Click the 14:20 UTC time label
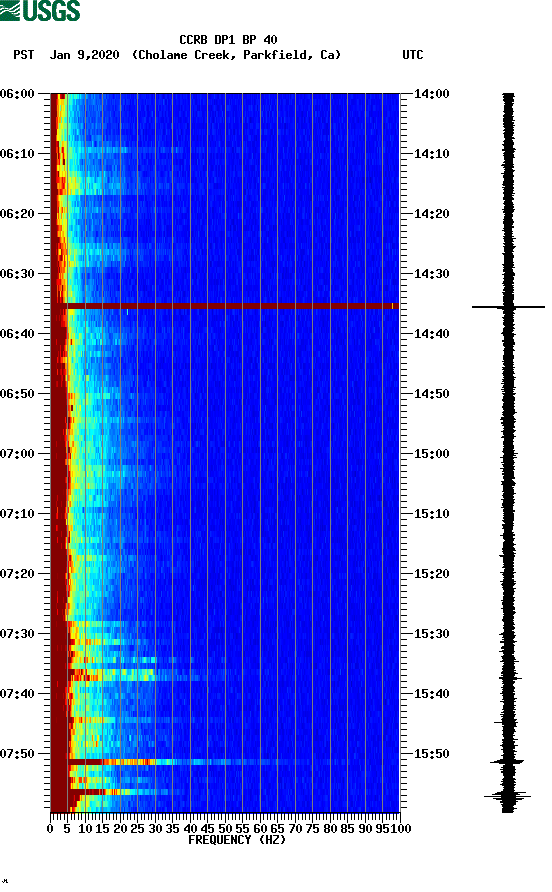This screenshot has width=552, height=892. (432, 214)
